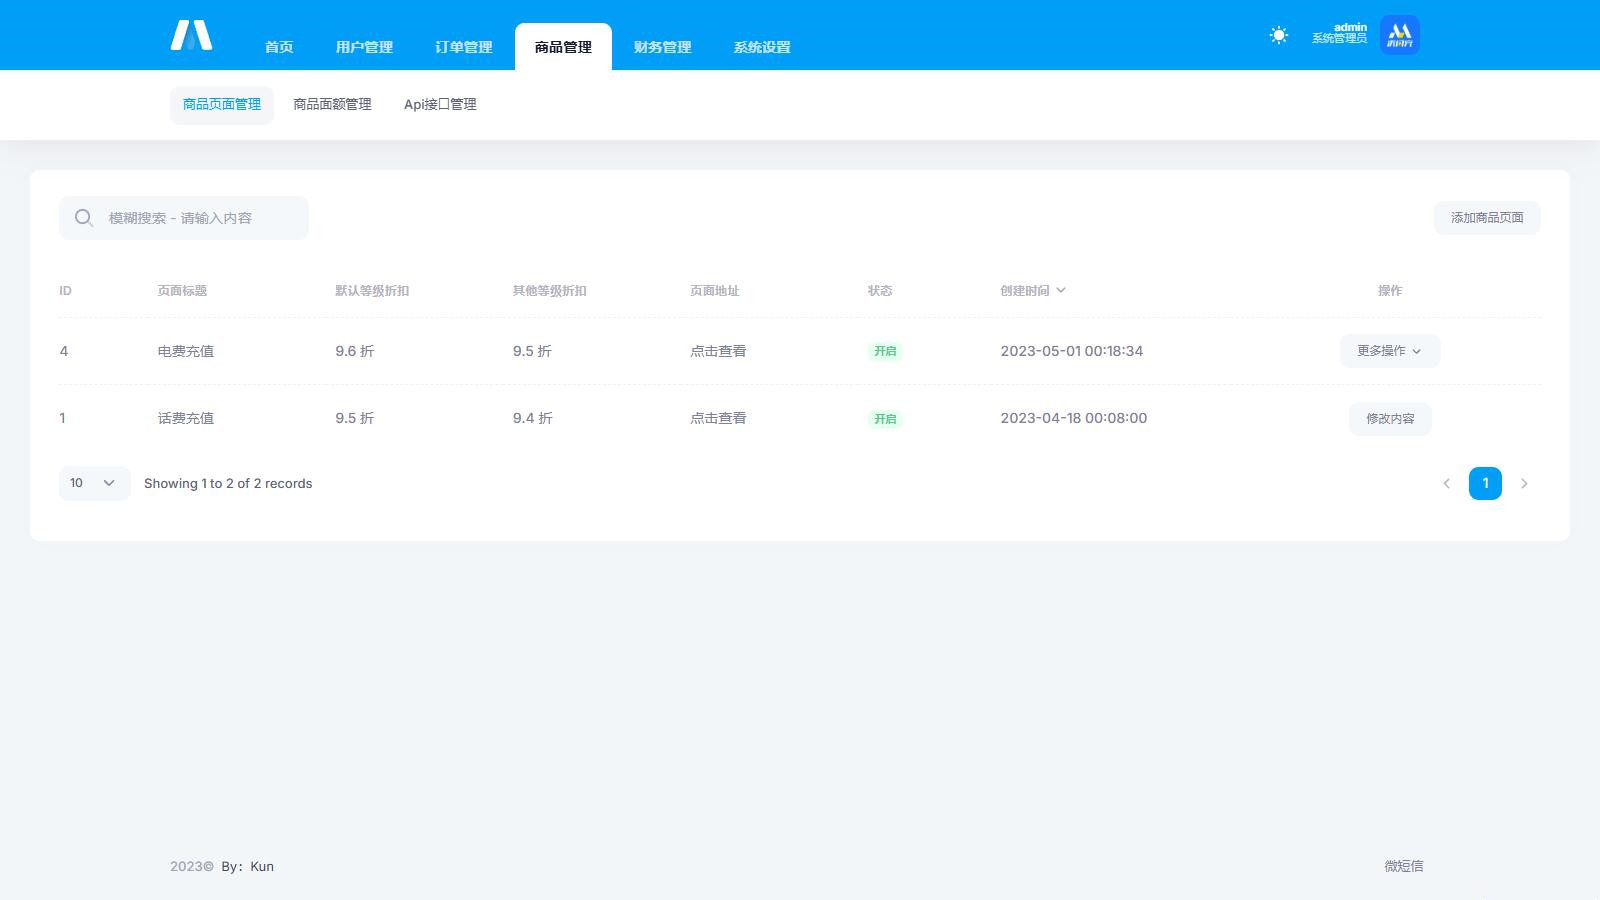Go to the next page arrow
Screen dimensions: 1600x900
(1524, 483)
